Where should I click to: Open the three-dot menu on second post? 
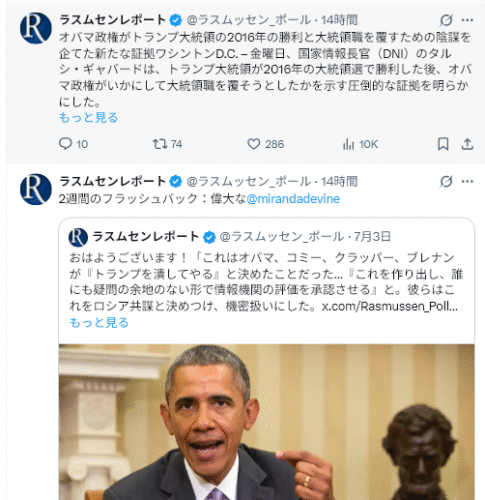(x=467, y=182)
